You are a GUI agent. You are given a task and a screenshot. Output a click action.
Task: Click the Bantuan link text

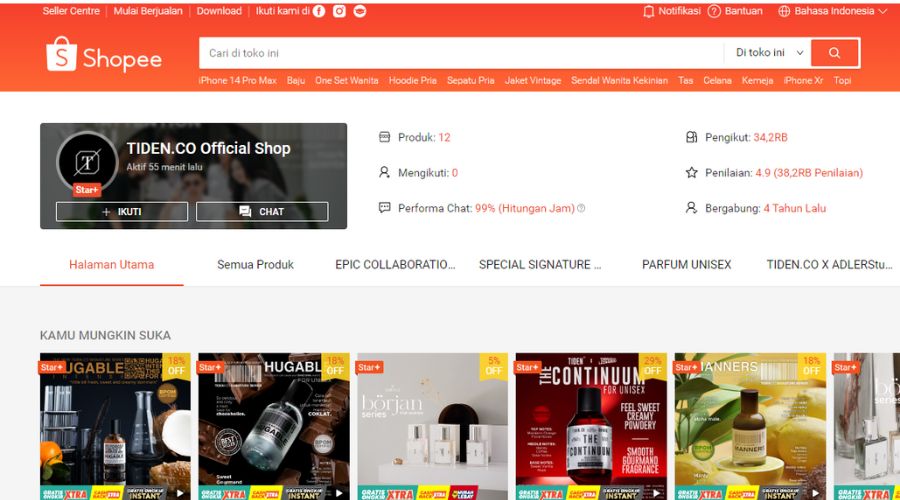743,11
